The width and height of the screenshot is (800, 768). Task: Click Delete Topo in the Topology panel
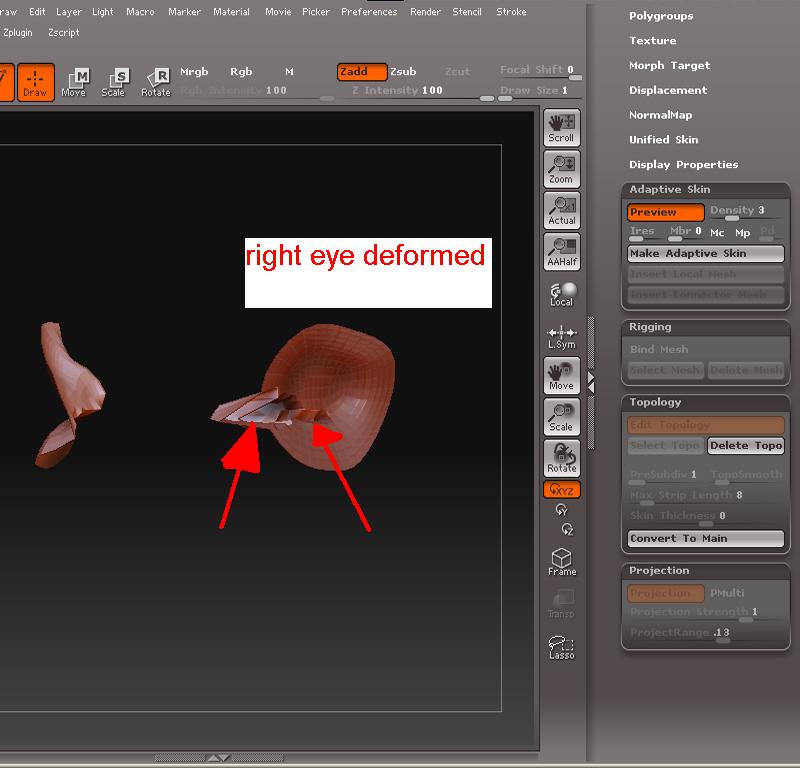coord(745,445)
